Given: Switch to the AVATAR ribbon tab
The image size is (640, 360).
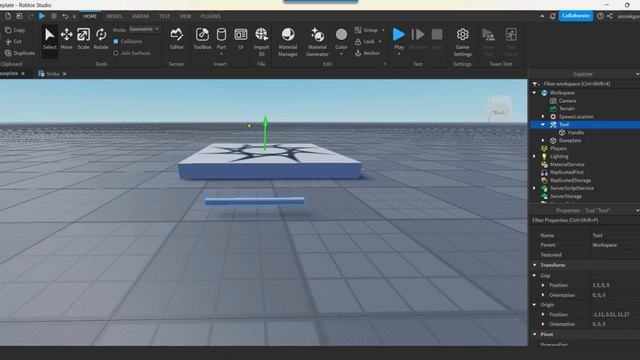Looking at the screenshot, I should 140,16.
